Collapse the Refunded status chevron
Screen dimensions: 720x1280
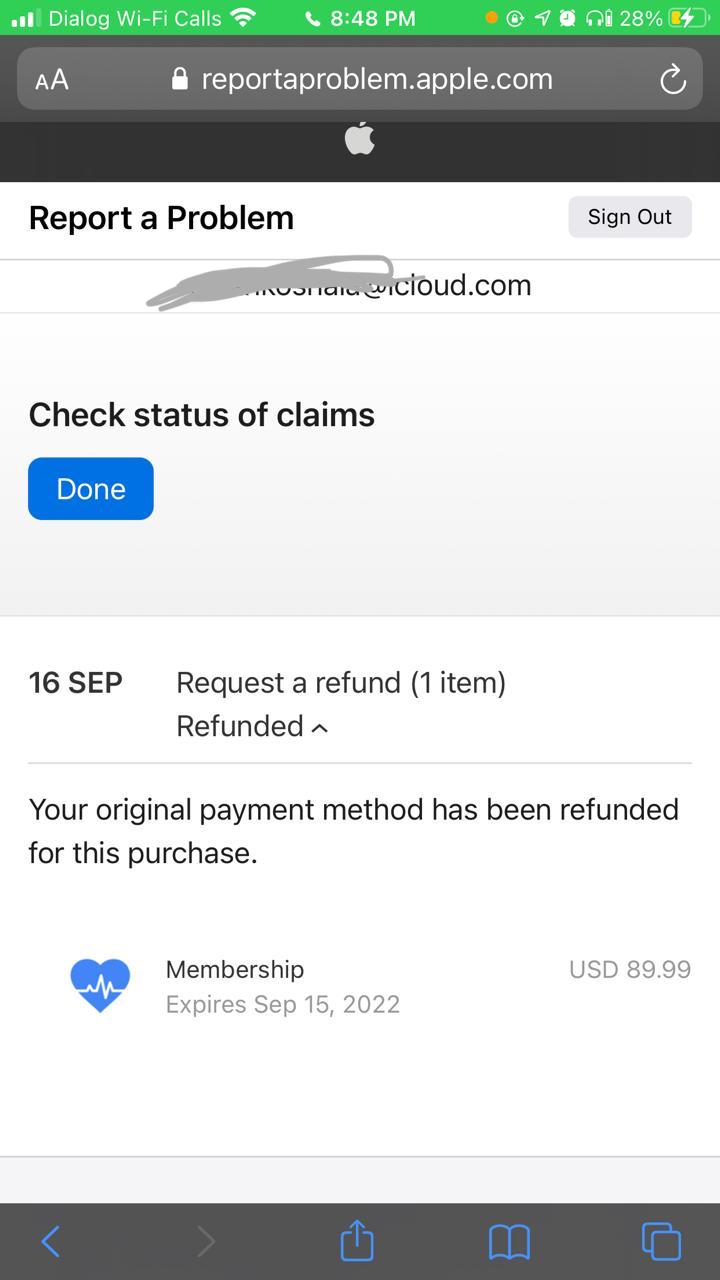[320, 728]
